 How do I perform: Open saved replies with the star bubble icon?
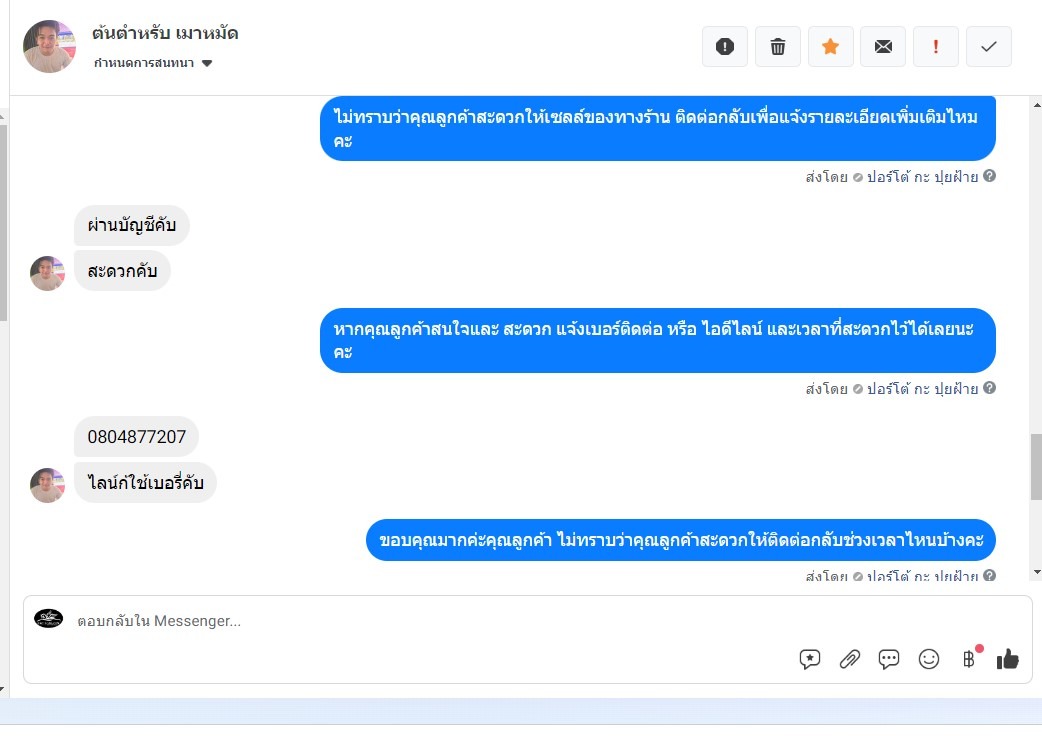pyautogui.click(x=809, y=659)
